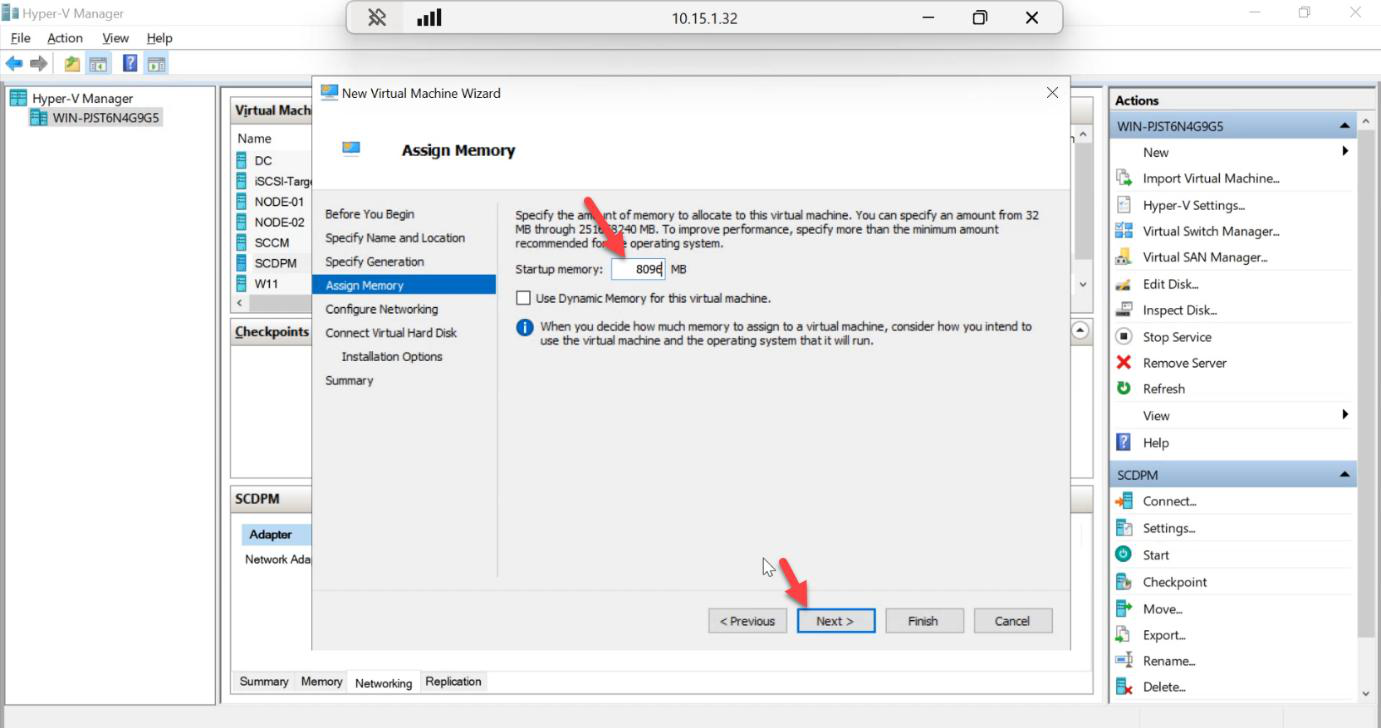
Task: Select WIN-PJST6N4G9G5 server in the tree
Action: (x=106, y=118)
